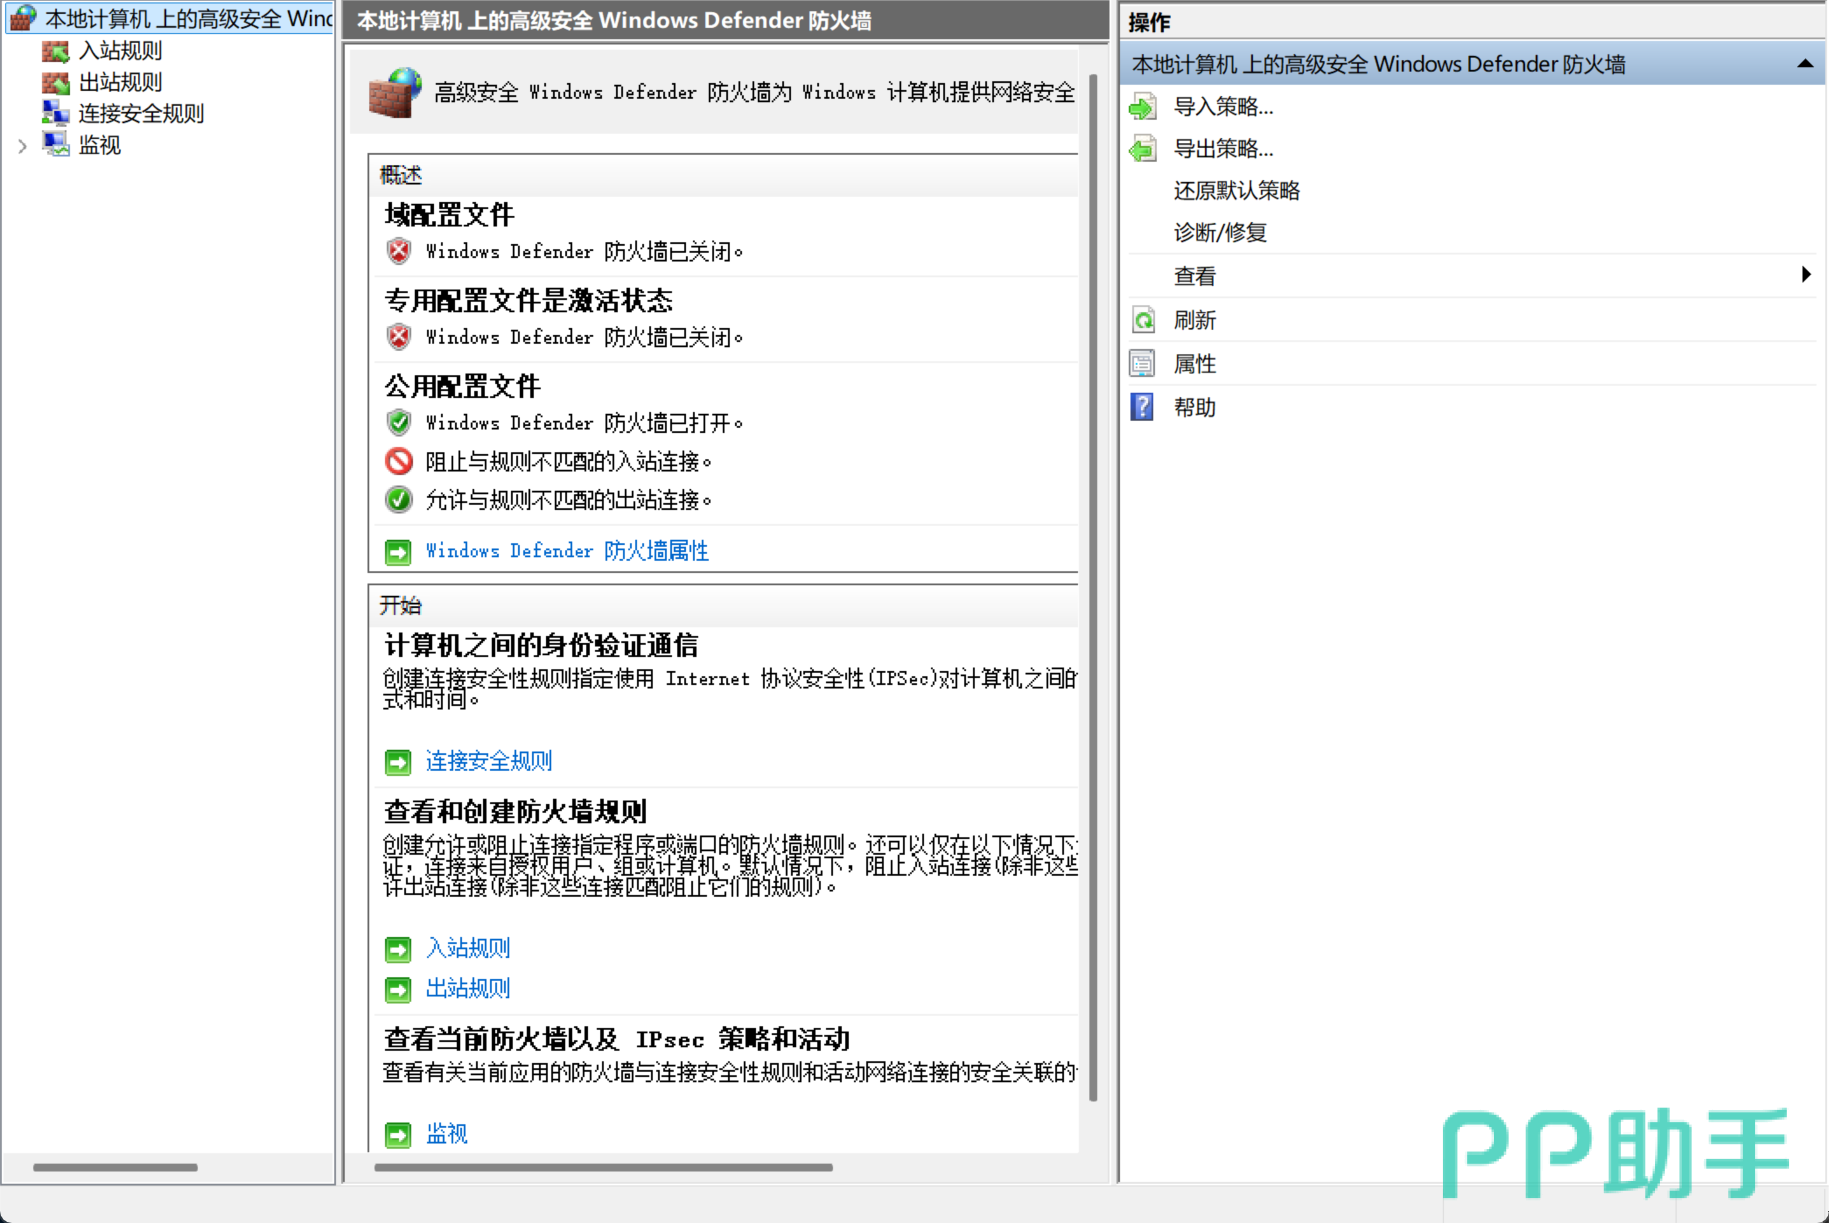Click the firewall root node icon in tree
Image resolution: width=1829 pixels, height=1223 pixels.
click(x=23, y=18)
